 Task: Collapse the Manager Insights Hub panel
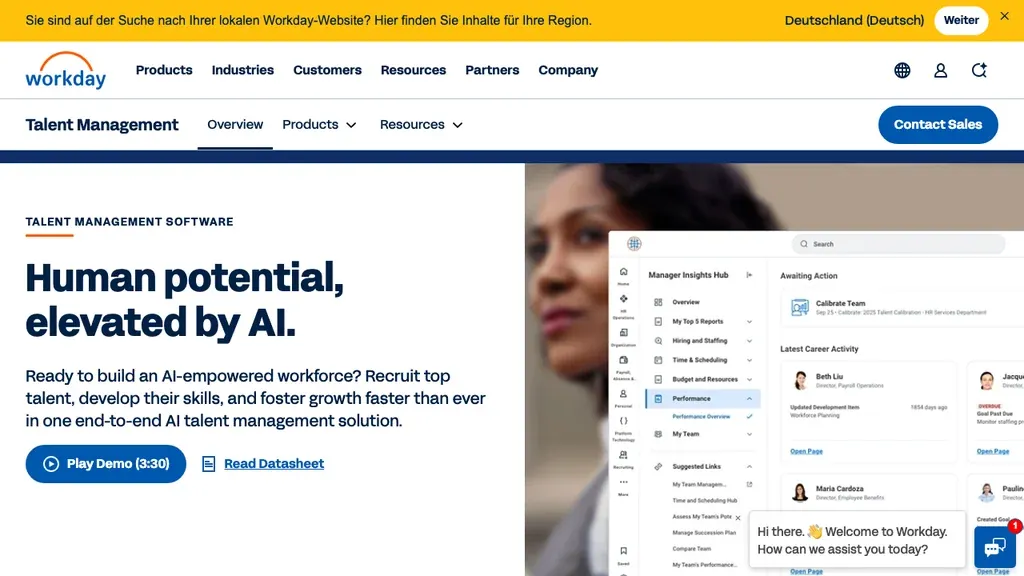click(x=749, y=275)
